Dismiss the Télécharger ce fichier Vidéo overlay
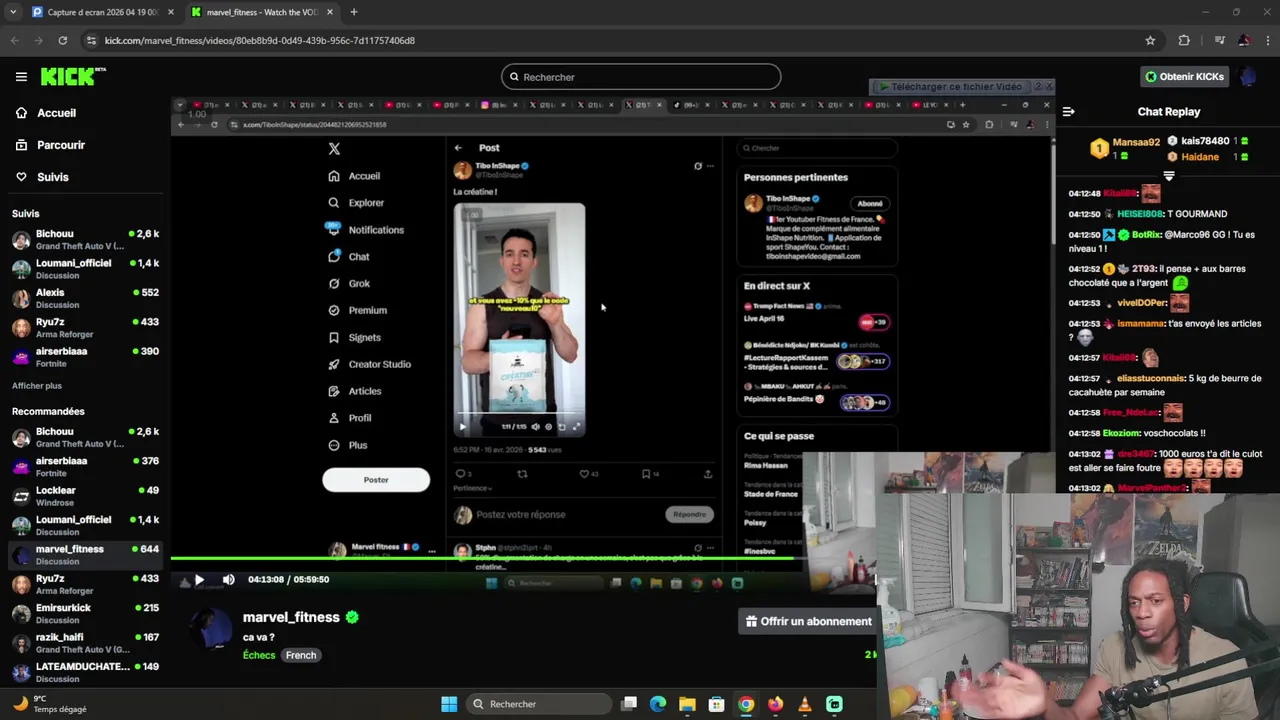 click(x=1048, y=87)
